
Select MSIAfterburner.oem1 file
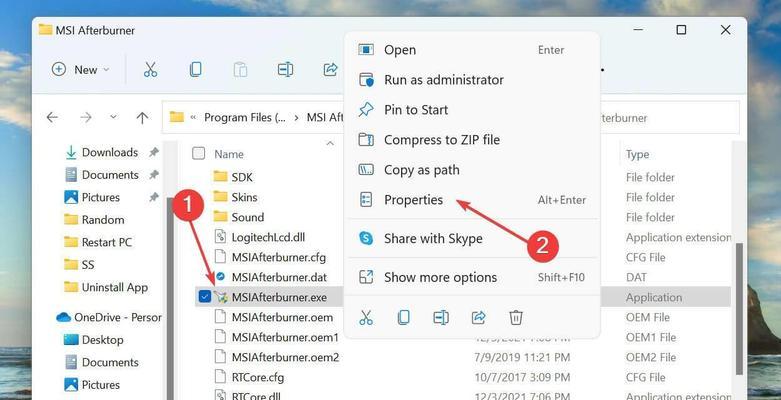coord(285,337)
